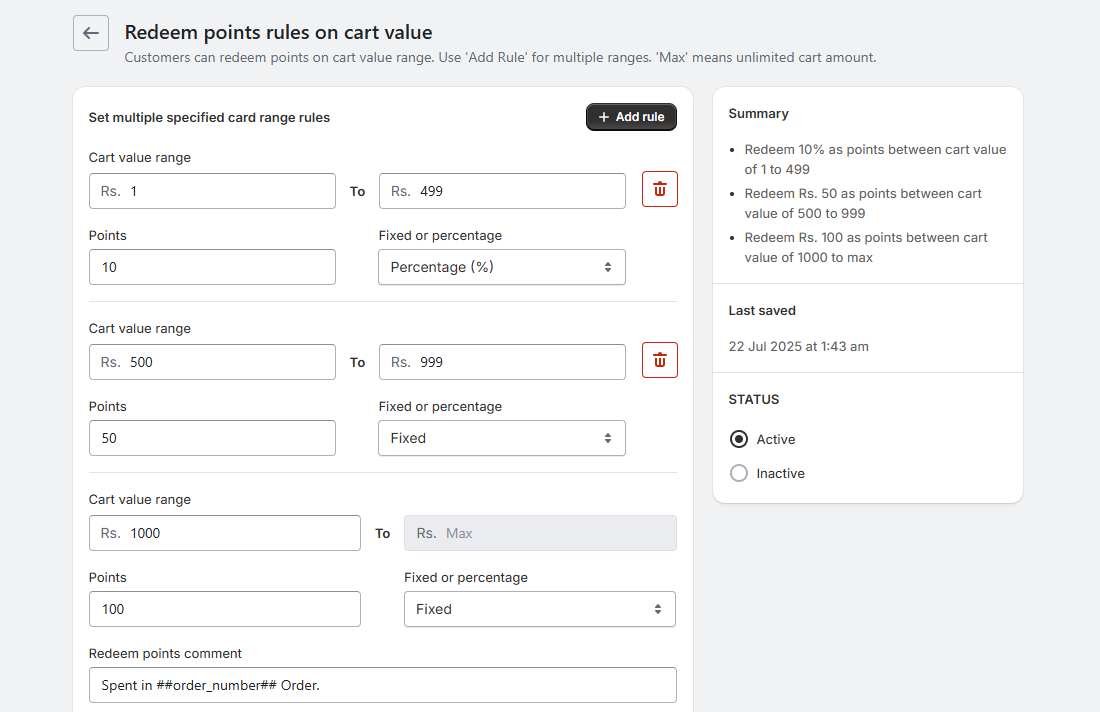This screenshot has width=1100, height=712.
Task: Click the disabled Max cart range field
Action: (540, 533)
